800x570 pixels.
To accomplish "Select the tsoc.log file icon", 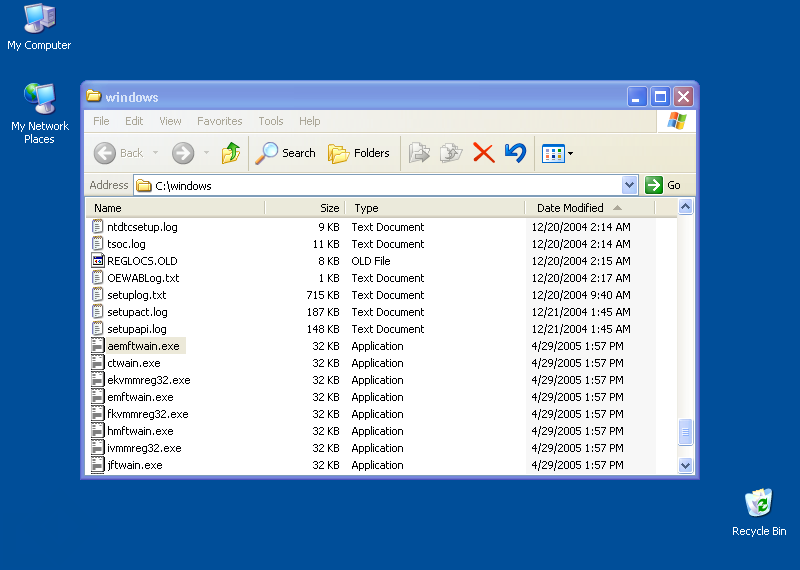I will coord(97,243).
